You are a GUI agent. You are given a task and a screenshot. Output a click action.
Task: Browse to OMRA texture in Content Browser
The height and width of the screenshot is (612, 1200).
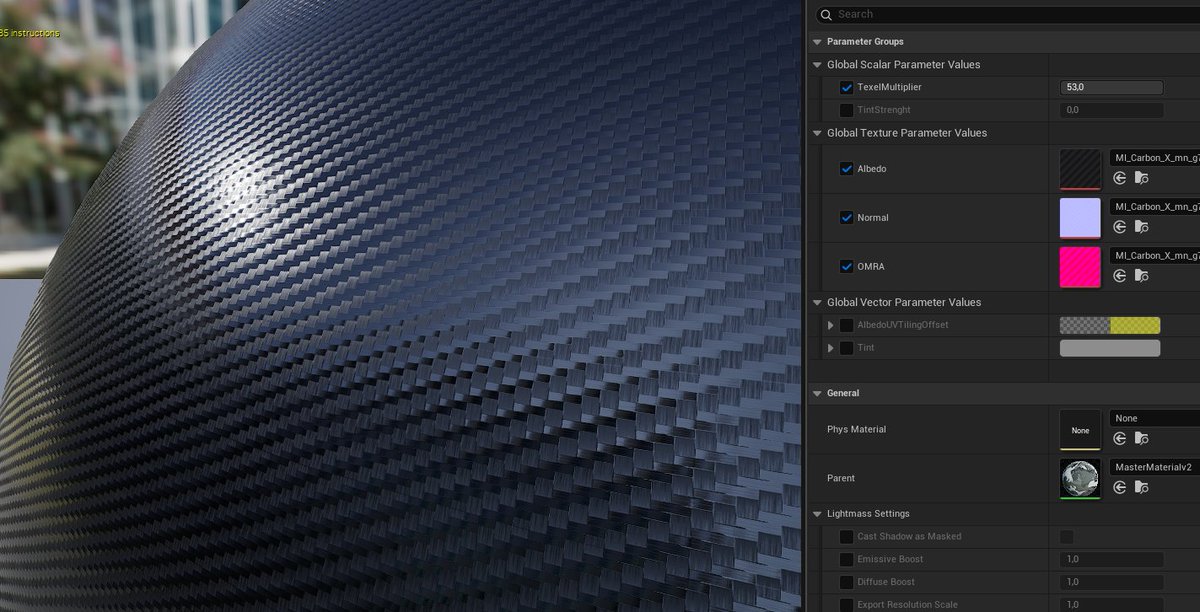coord(1141,276)
